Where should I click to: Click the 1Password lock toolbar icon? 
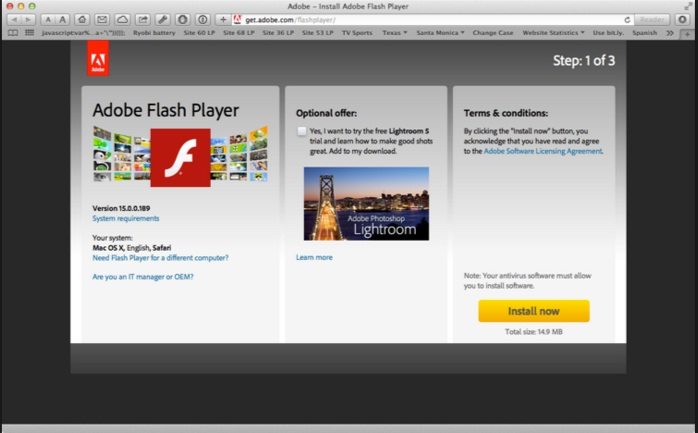(183, 20)
